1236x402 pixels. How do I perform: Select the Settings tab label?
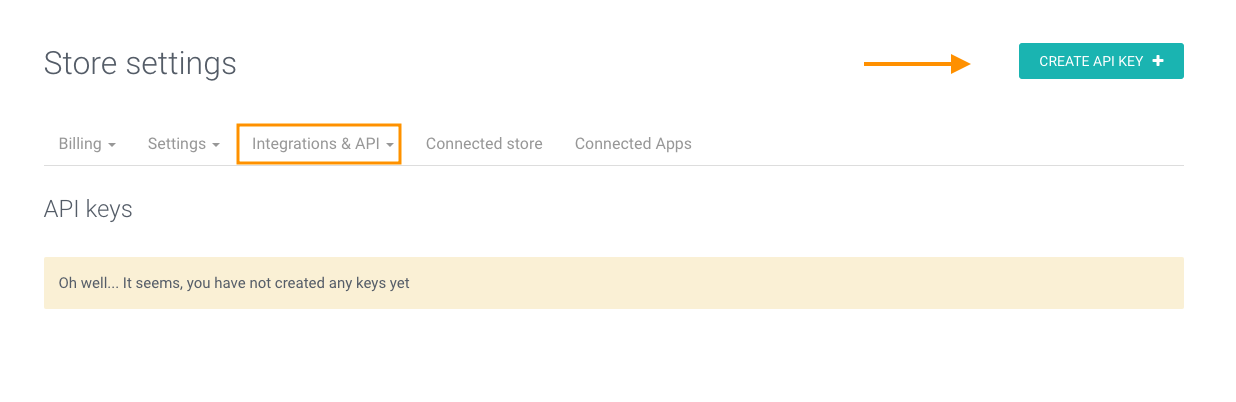pyautogui.click(x=177, y=144)
